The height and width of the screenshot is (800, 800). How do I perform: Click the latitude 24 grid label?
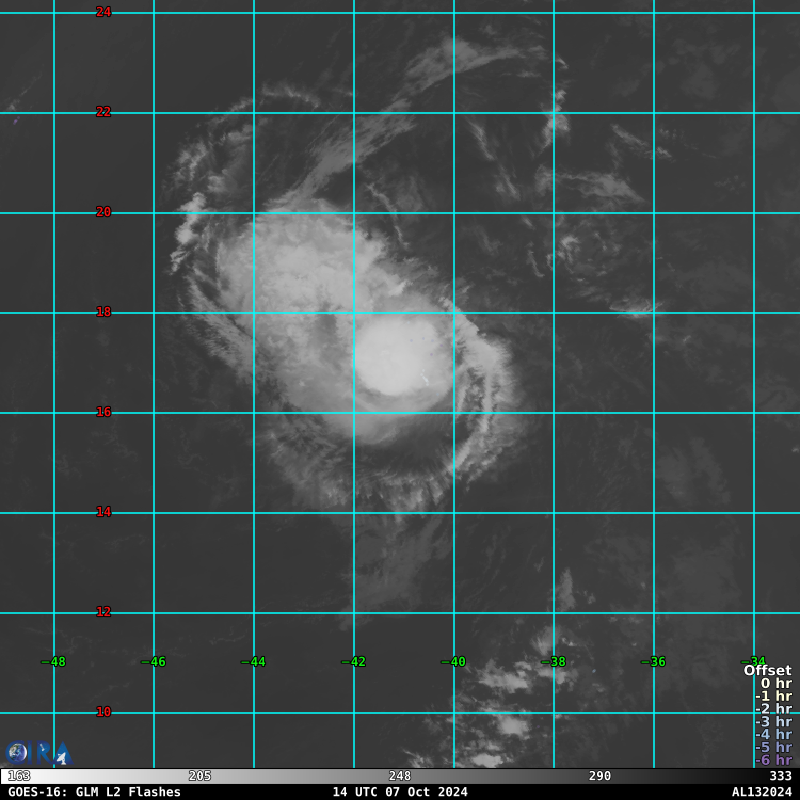[x=104, y=12]
